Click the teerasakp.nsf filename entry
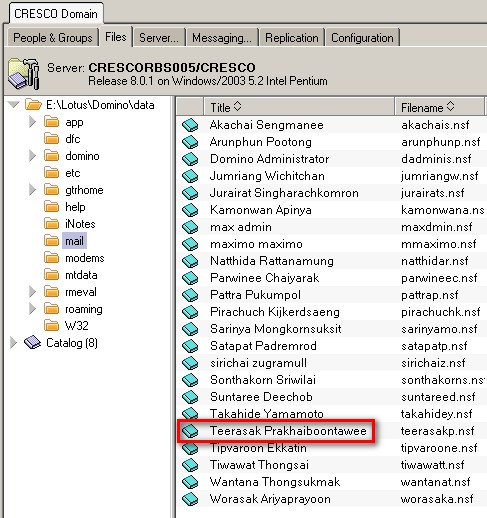Screen dimensions: 487x518 (437, 431)
